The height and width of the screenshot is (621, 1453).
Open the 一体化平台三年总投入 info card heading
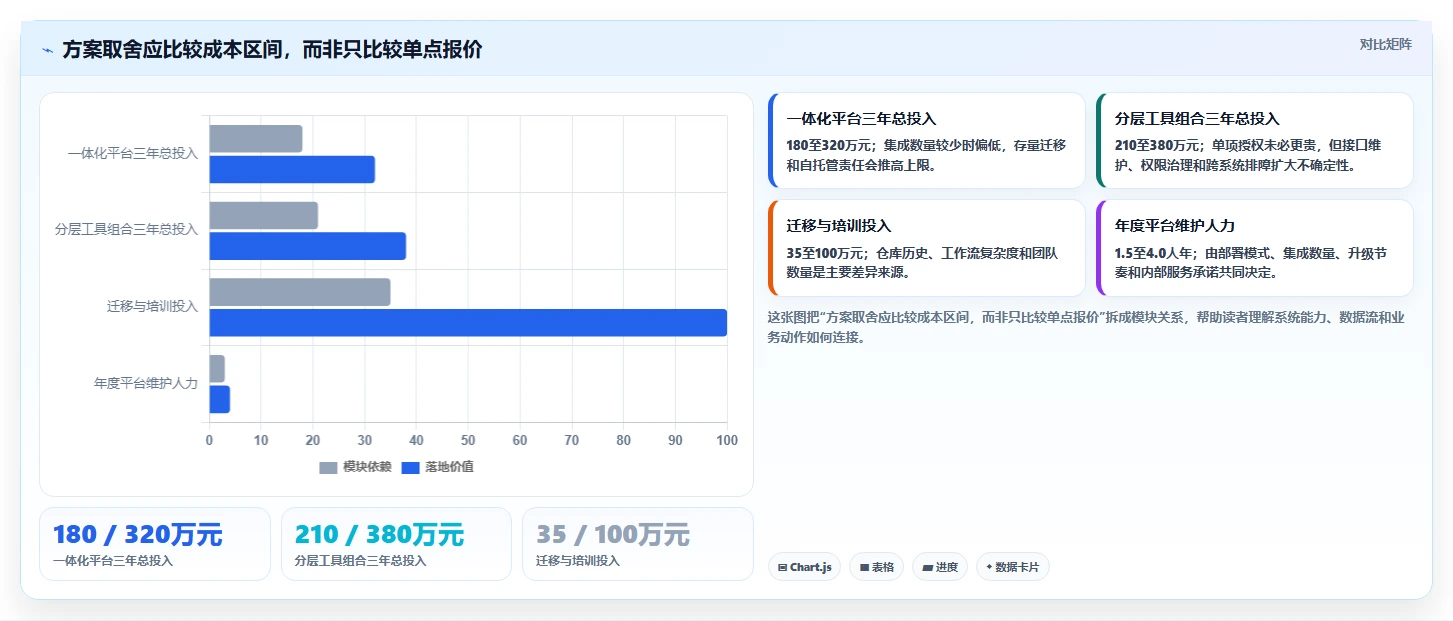pos(861,118)
